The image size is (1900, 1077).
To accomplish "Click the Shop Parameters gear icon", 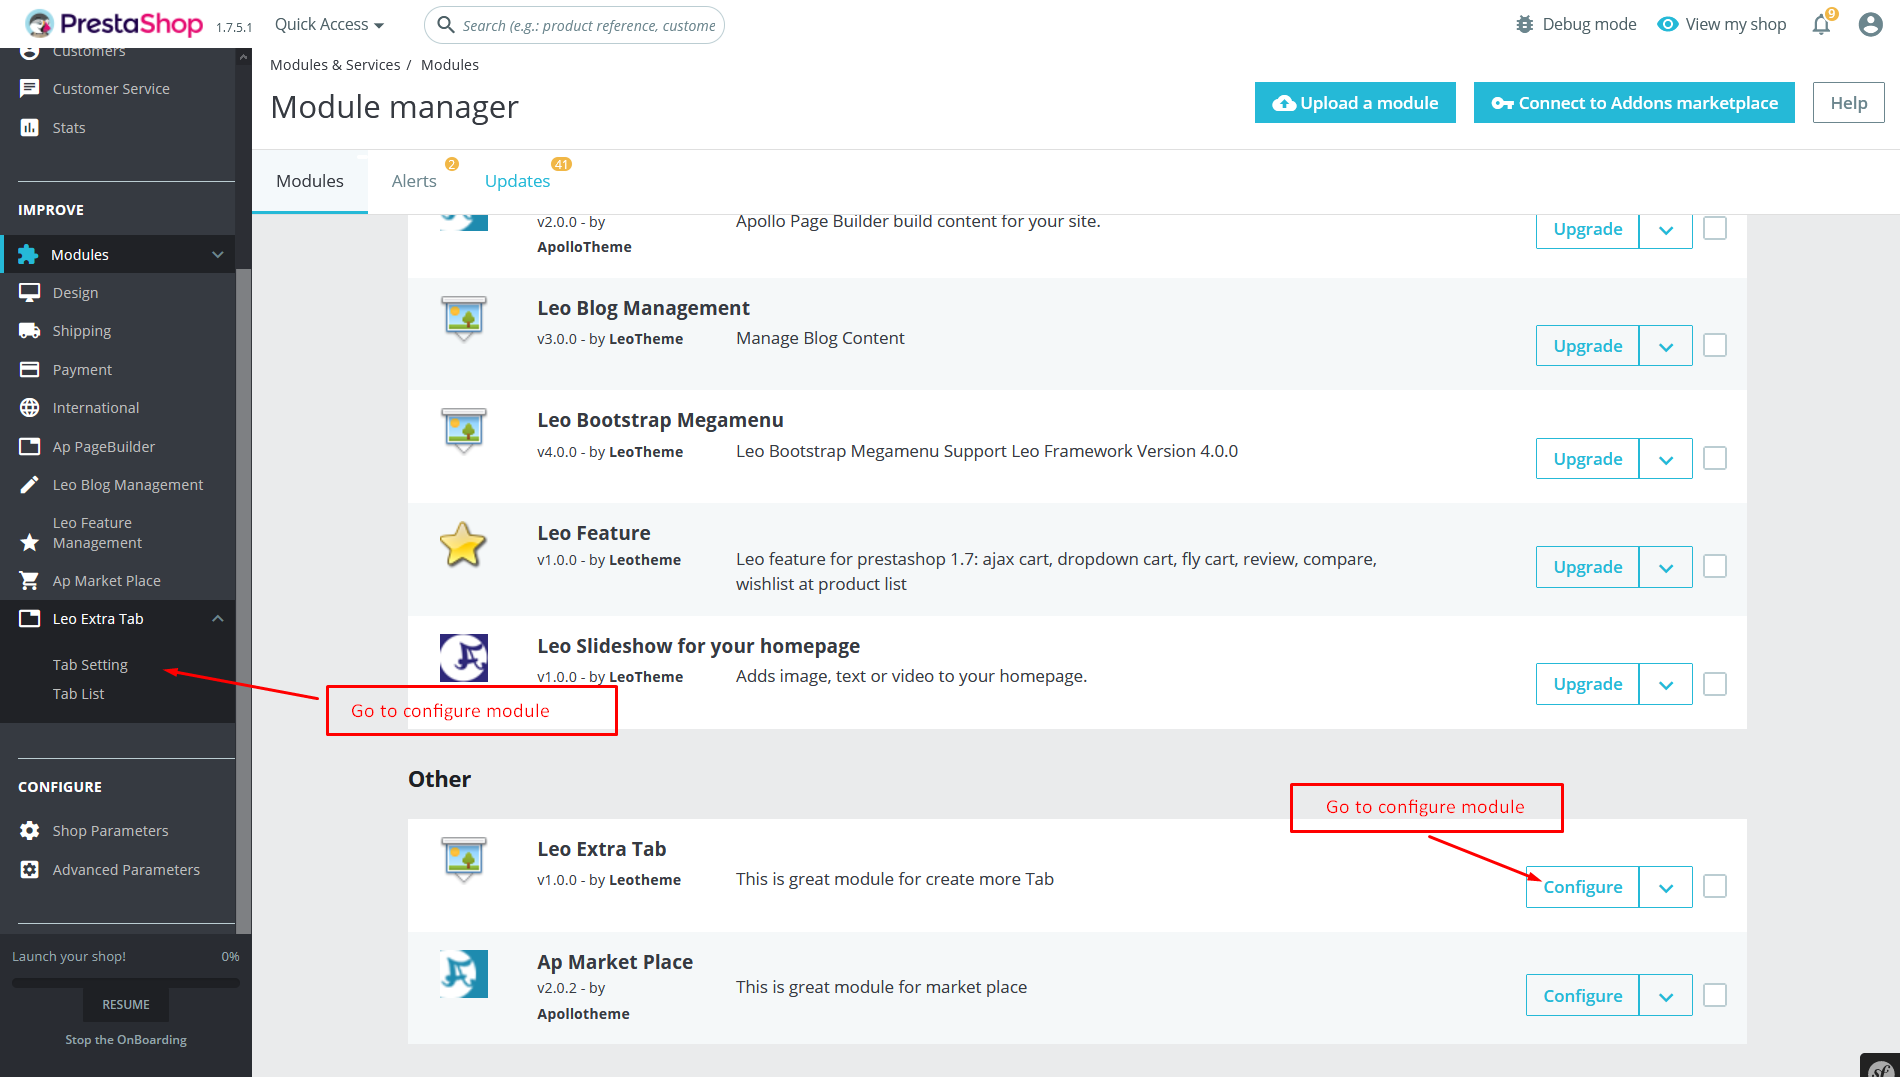I will (30, 831).
